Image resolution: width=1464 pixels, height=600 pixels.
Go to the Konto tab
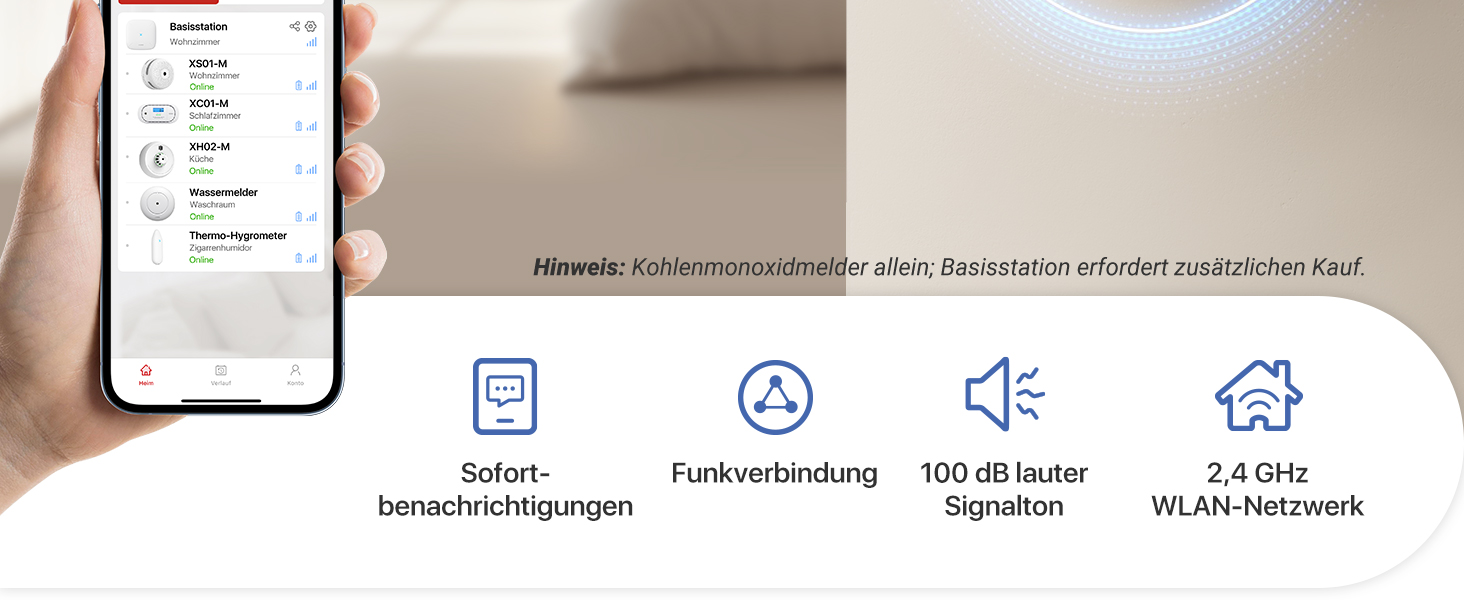tap(295, 375)
